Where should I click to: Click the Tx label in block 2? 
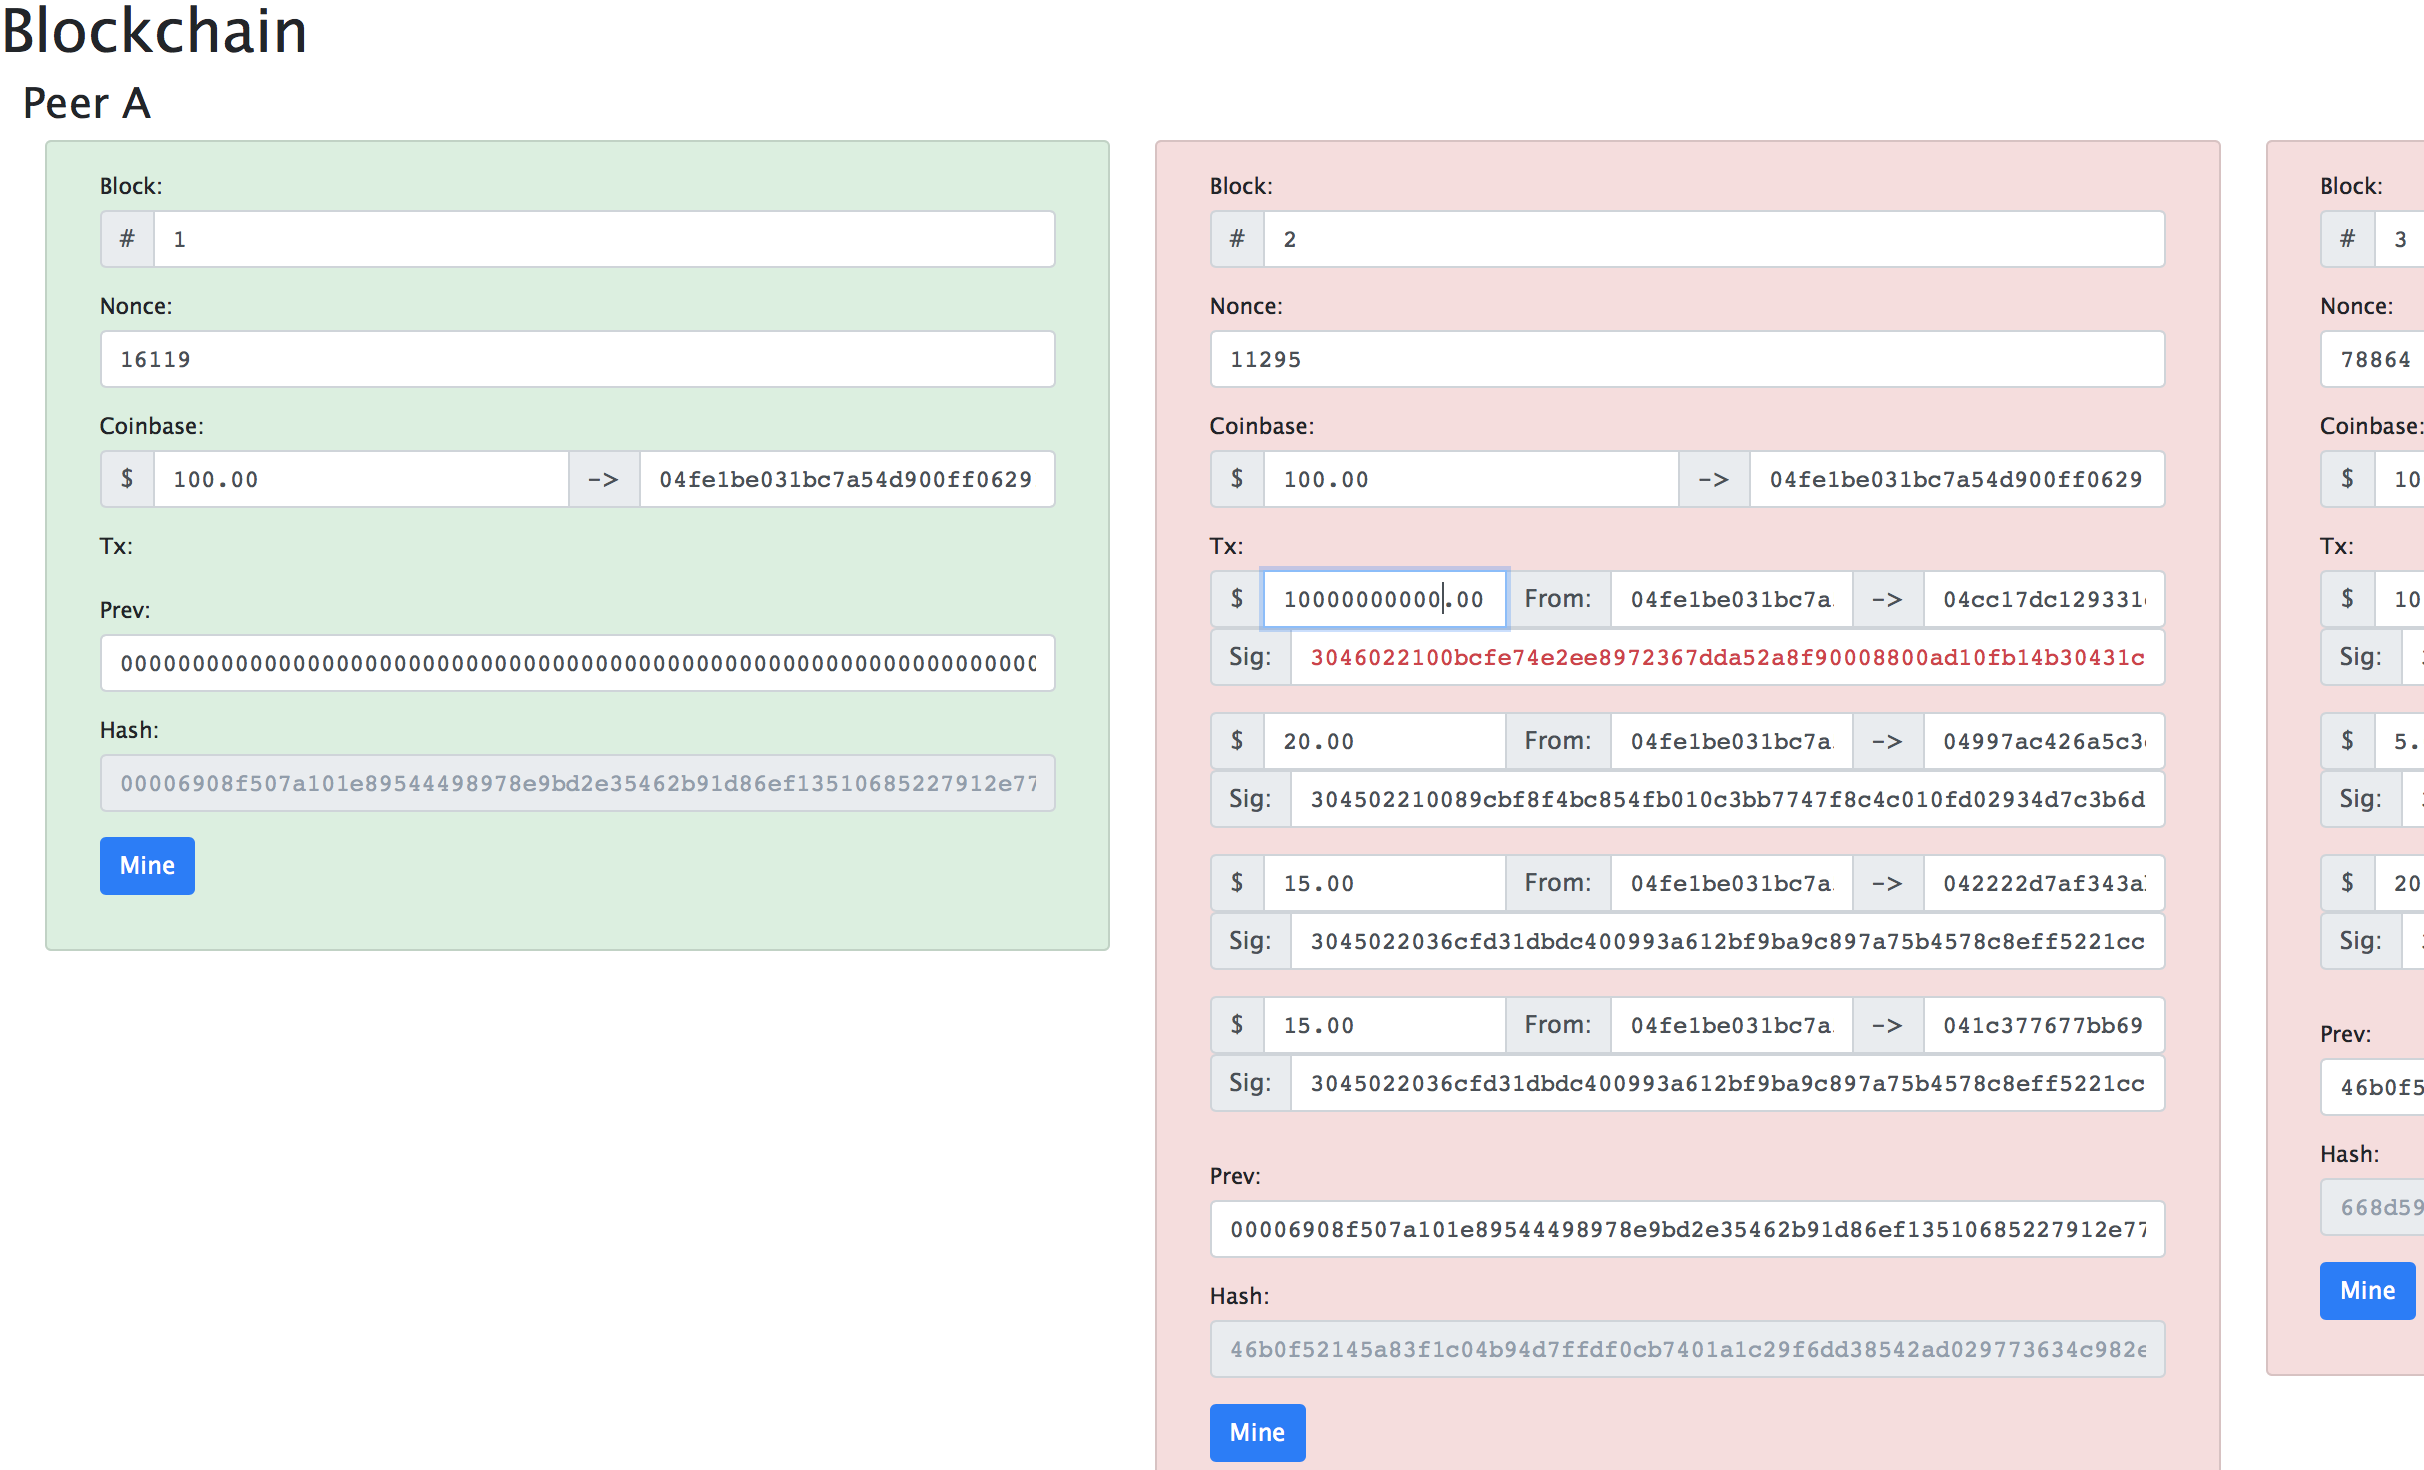pos(1226,546)
